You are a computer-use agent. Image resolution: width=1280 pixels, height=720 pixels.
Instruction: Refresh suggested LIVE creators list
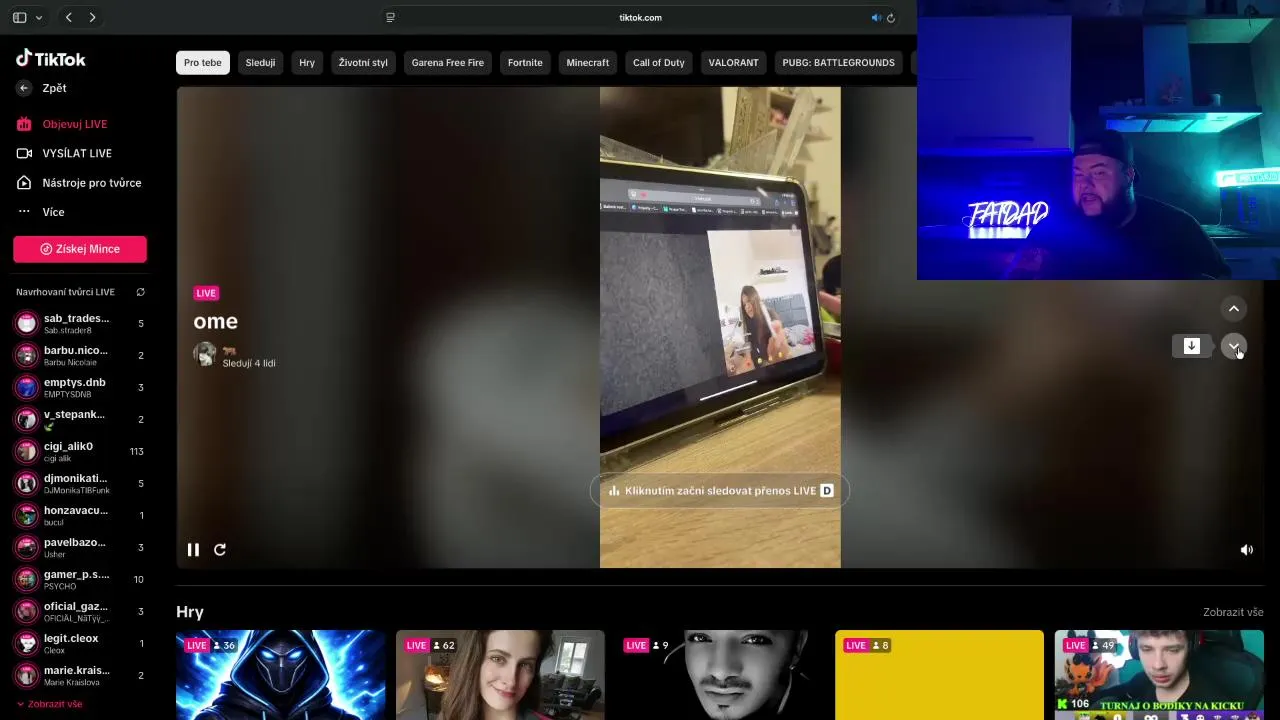140,292
